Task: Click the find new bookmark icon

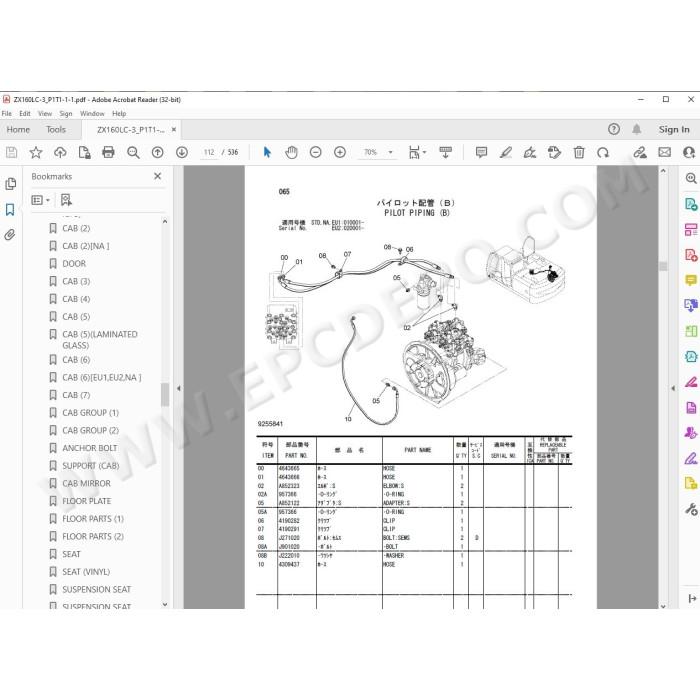Action: (x=66, y=200)
